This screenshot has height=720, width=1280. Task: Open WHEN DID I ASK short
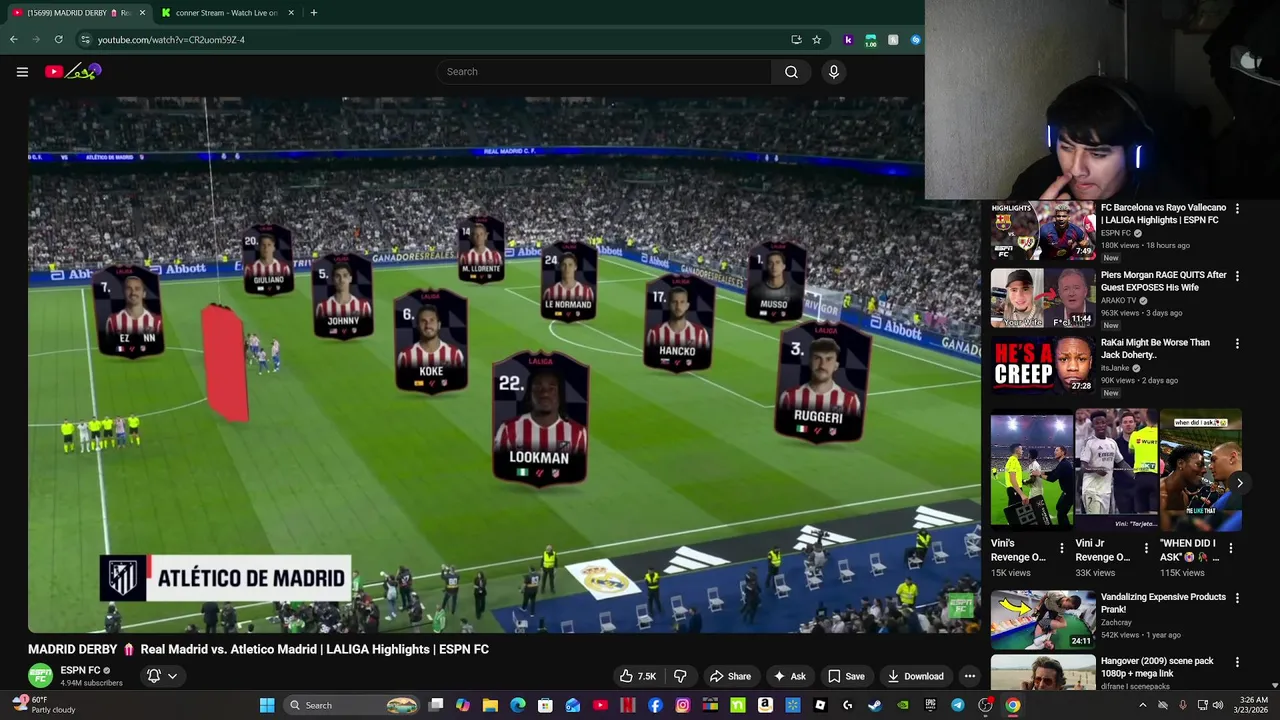pos(1200,470)
